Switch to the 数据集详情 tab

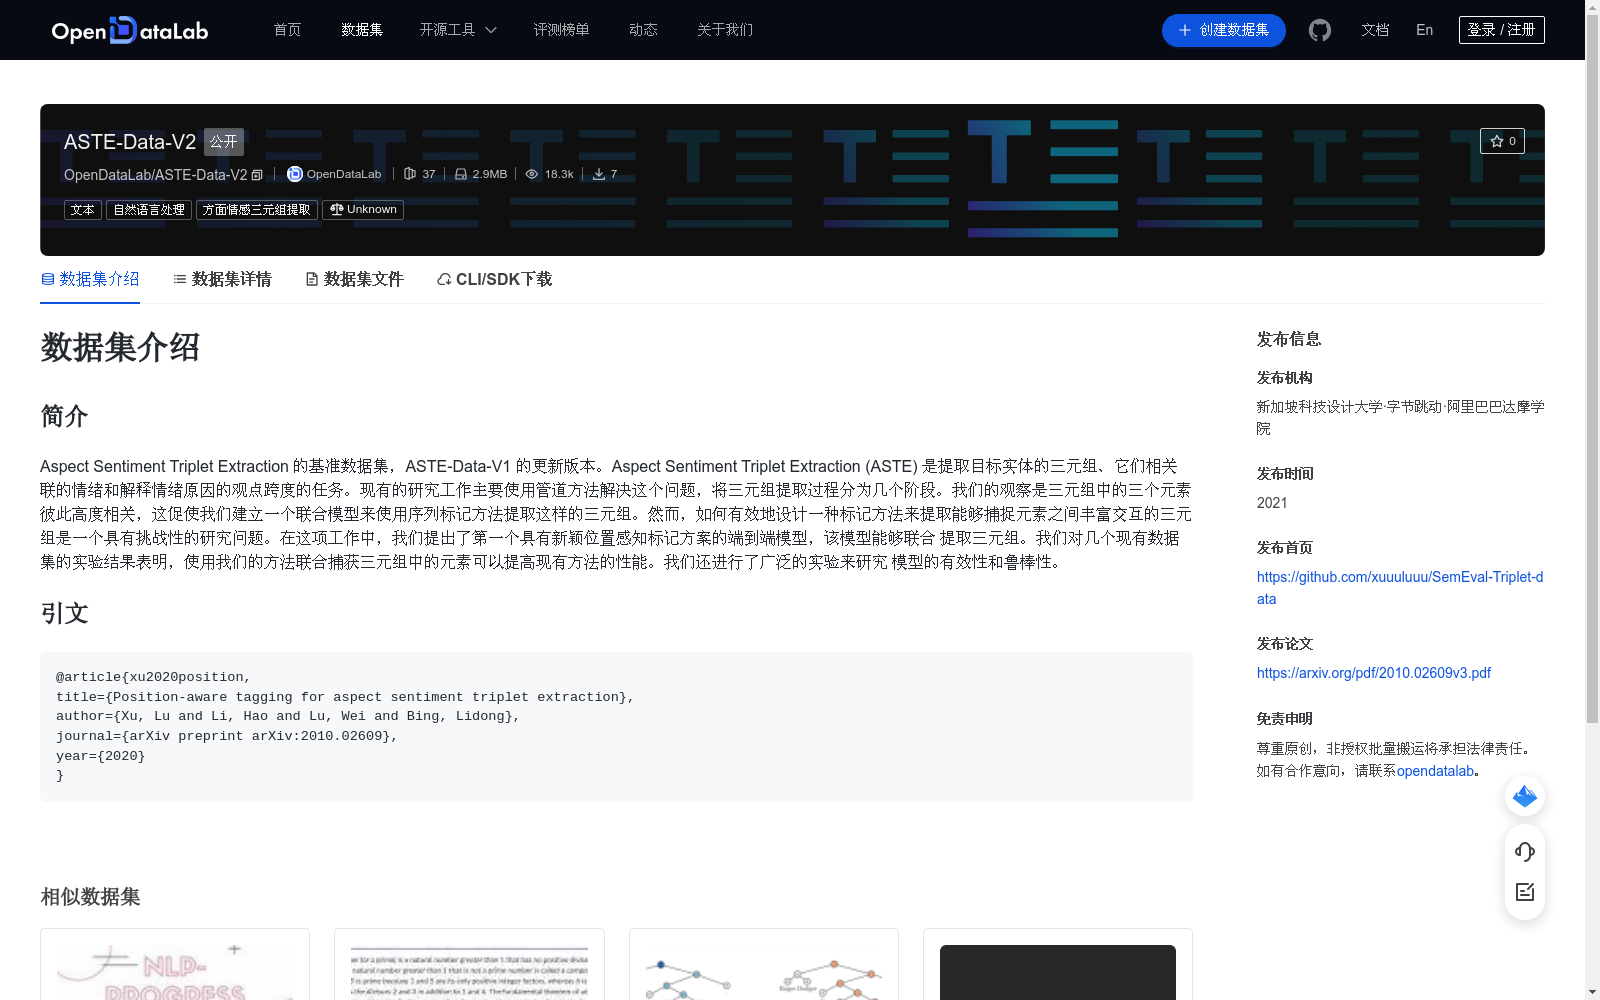click(x=222, y=279)
